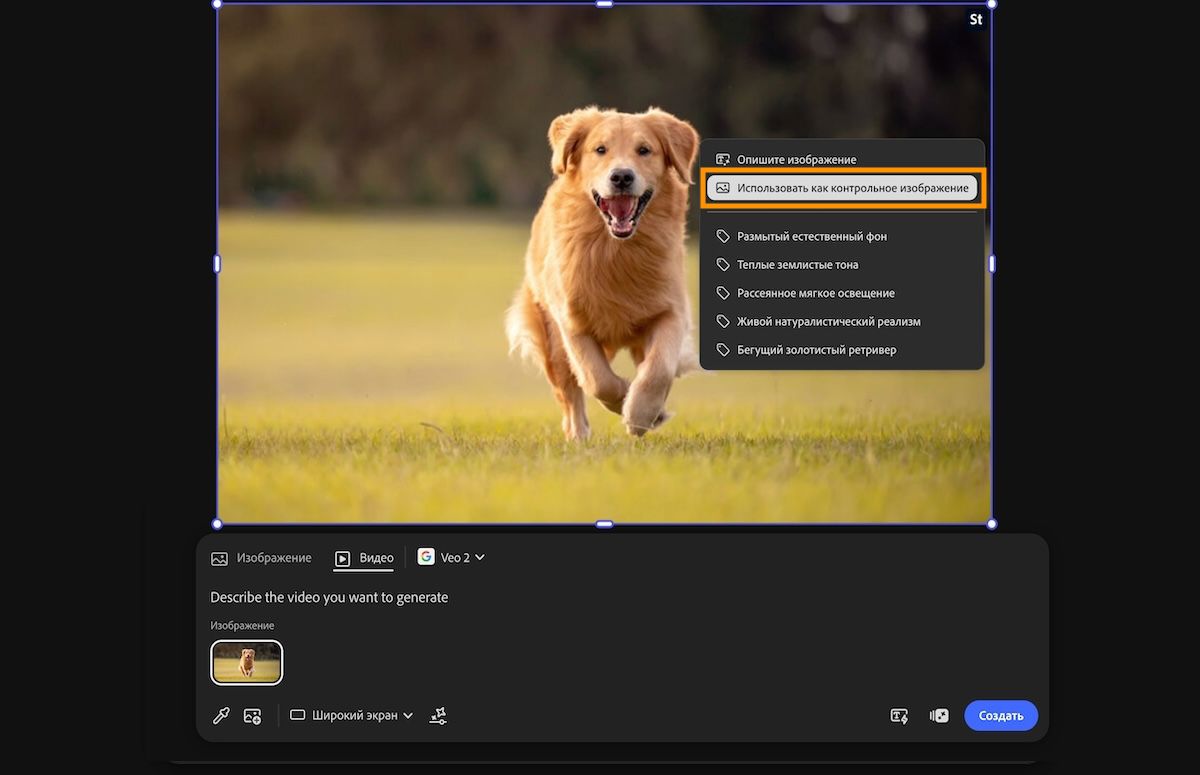Click the bottom-right corner selection handle
Viewport: 1200px width, 775px height.
[992, 524]
